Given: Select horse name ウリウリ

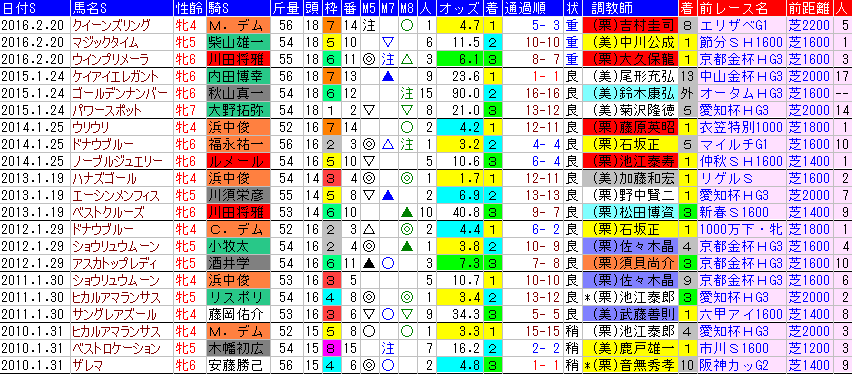Looking at the screenshot, I should (x=90, y=127).
